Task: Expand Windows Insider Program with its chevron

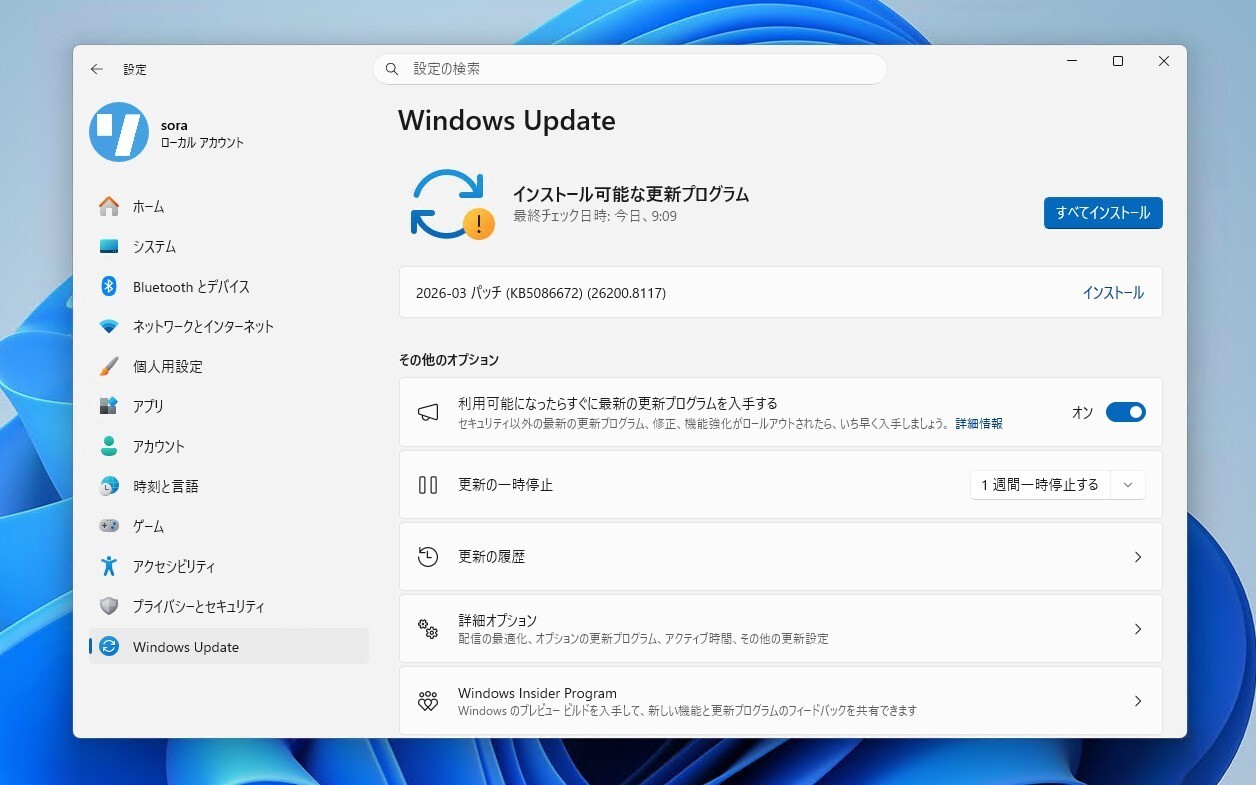Action: click(1137, 701)
